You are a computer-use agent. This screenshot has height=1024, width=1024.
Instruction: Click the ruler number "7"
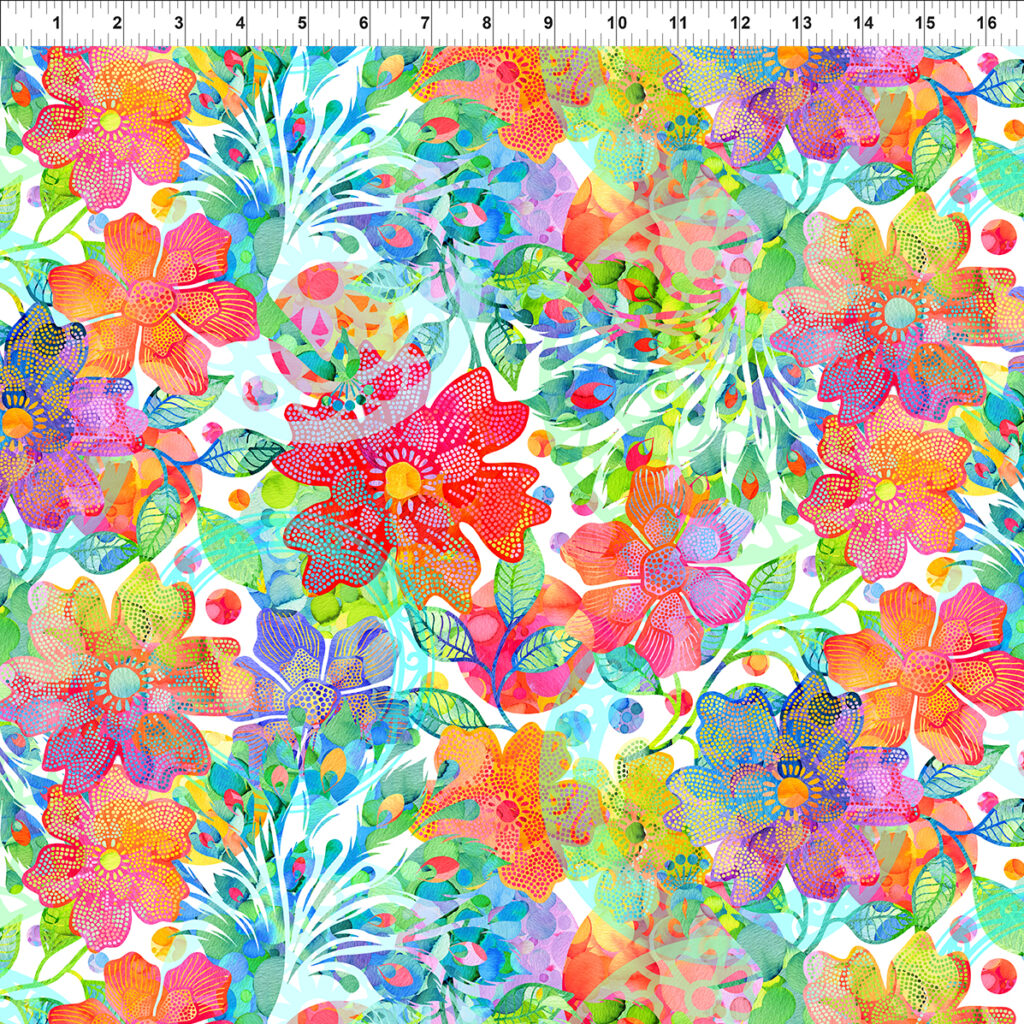(x=425, y=23)
